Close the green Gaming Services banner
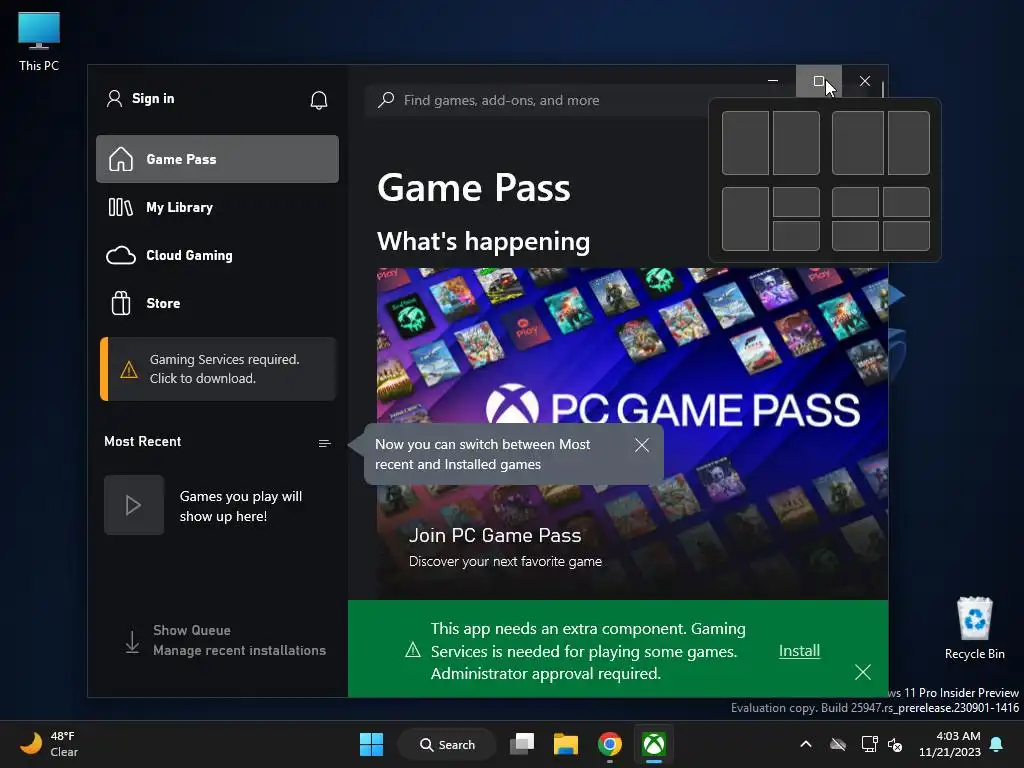 [x=863, y=672]
